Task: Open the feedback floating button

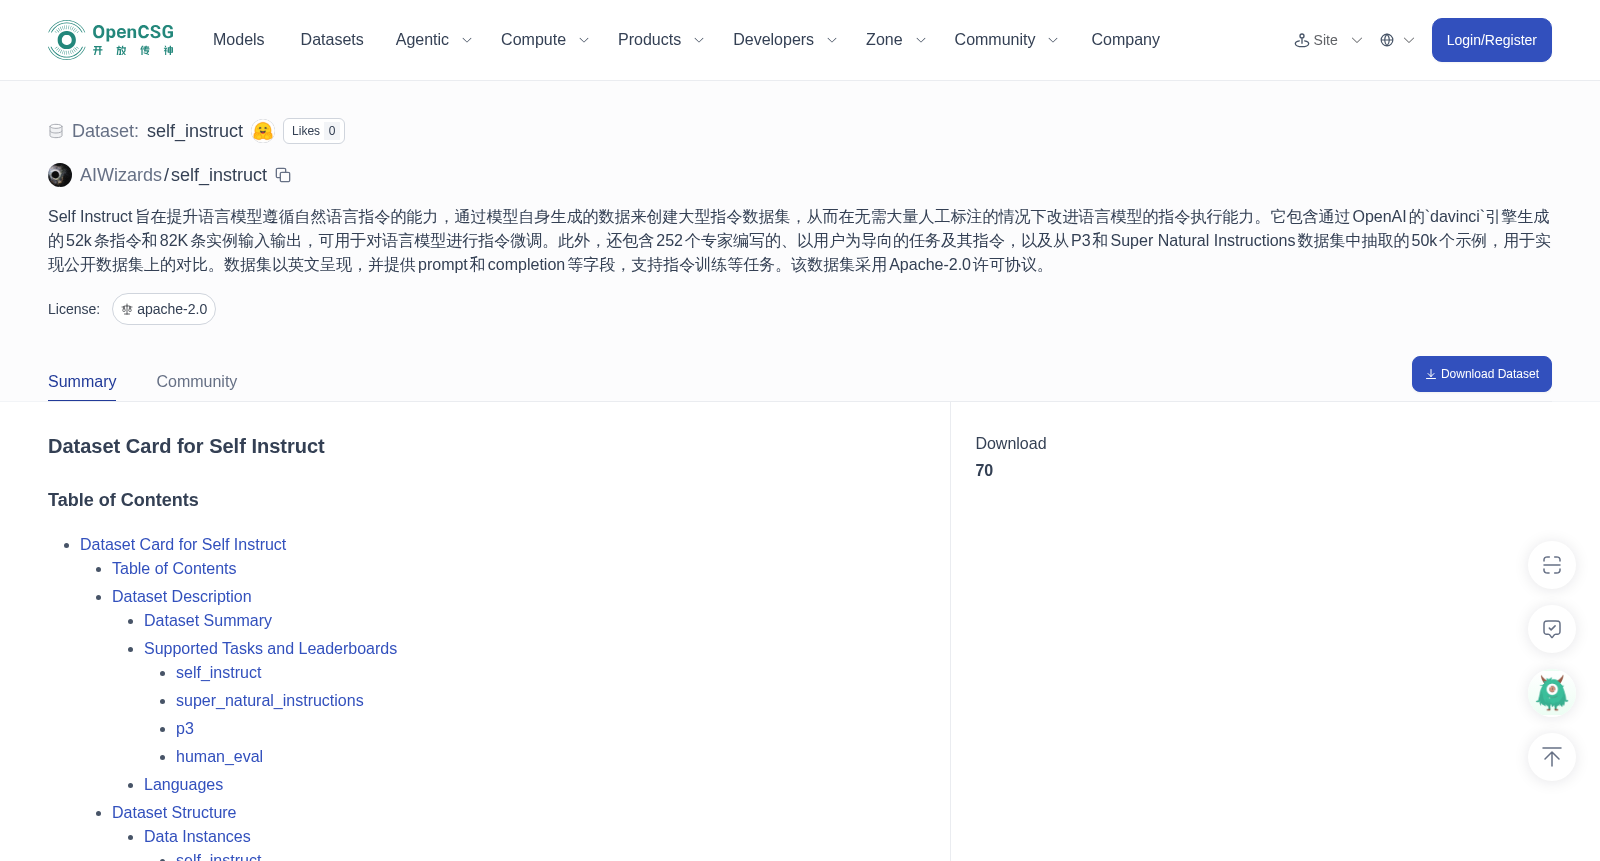Action: click(1552, 629)
